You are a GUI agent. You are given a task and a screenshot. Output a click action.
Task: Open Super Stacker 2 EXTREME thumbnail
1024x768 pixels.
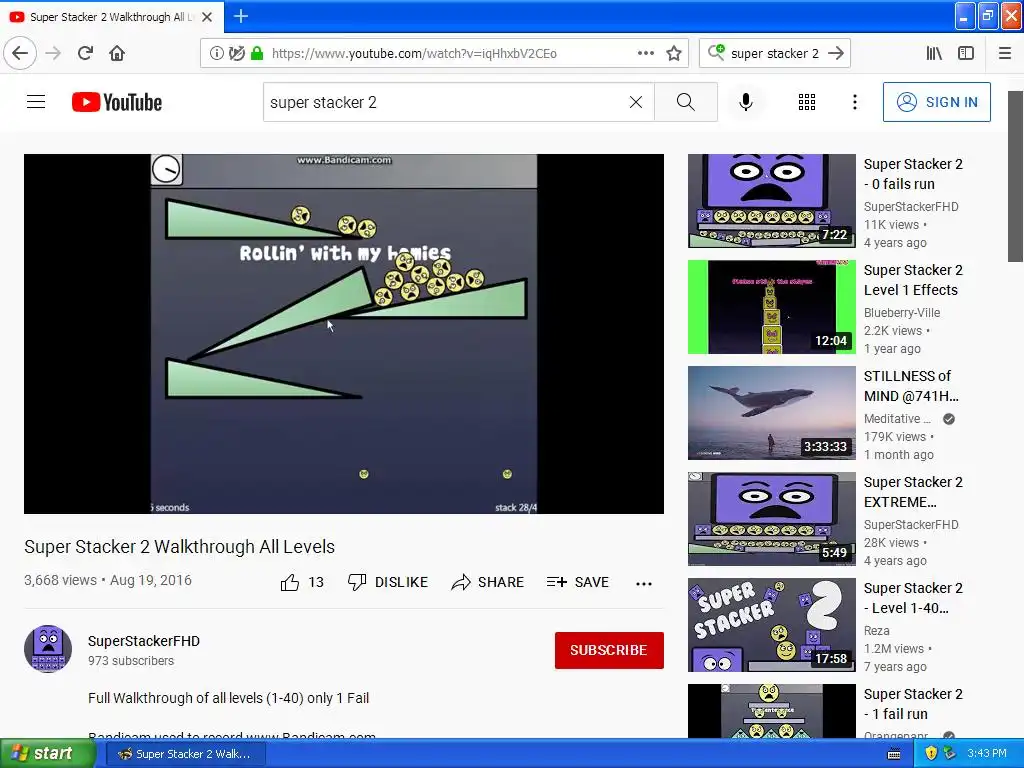771,519
